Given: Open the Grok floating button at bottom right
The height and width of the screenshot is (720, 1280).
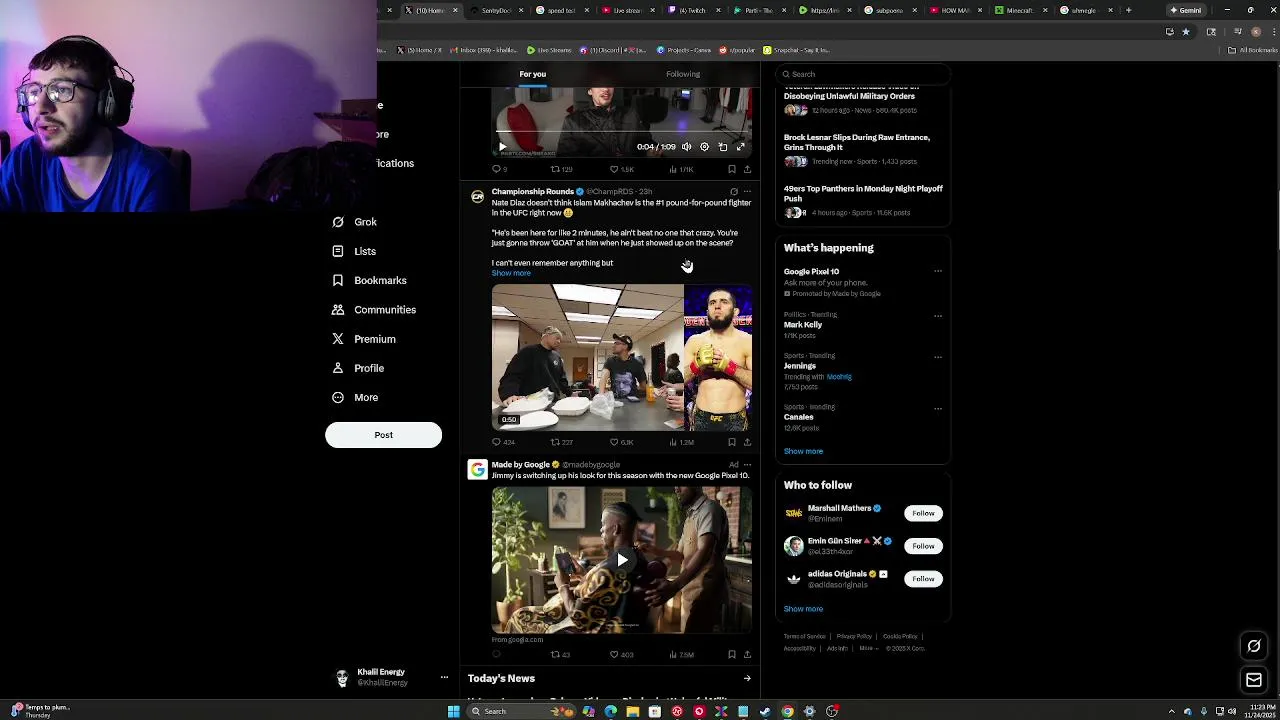Looking at the screenshot, I should click(1254, 646).
